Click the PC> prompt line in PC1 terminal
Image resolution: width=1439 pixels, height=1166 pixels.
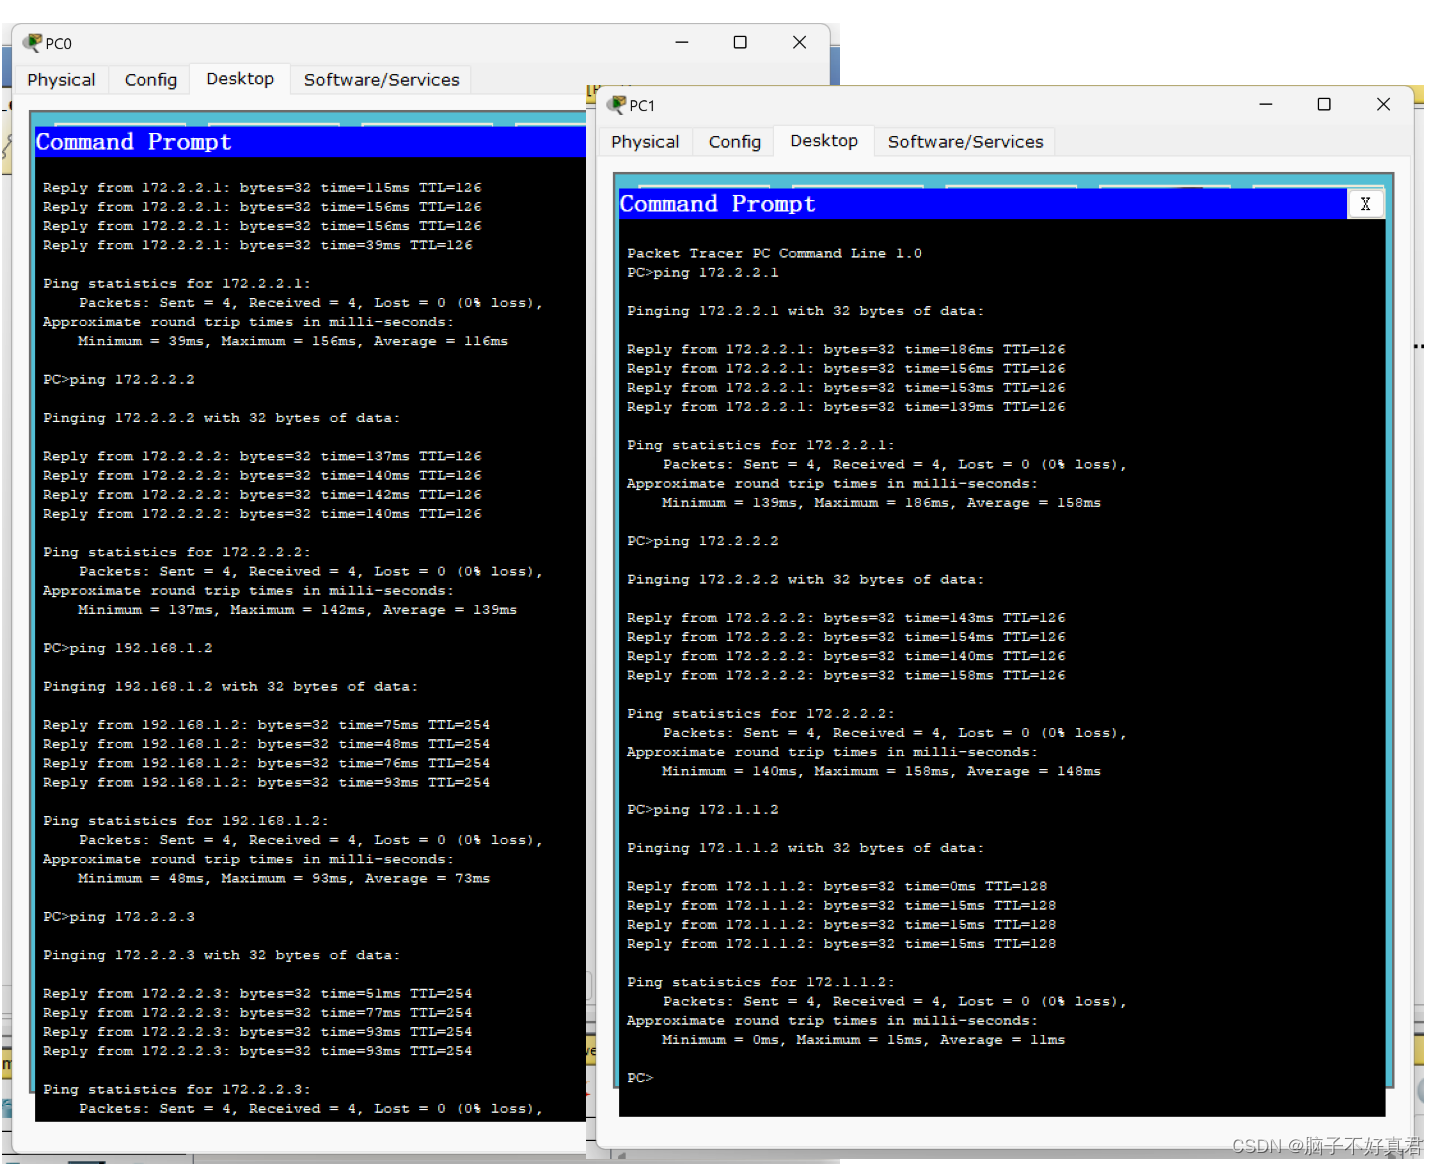point(640,1078)
